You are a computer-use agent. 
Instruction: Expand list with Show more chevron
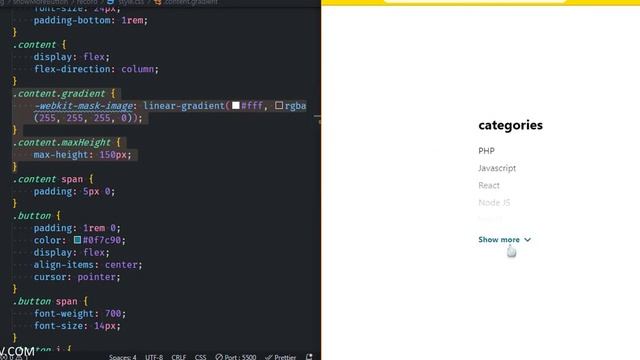pyautogui.click(x=527, y=240)
